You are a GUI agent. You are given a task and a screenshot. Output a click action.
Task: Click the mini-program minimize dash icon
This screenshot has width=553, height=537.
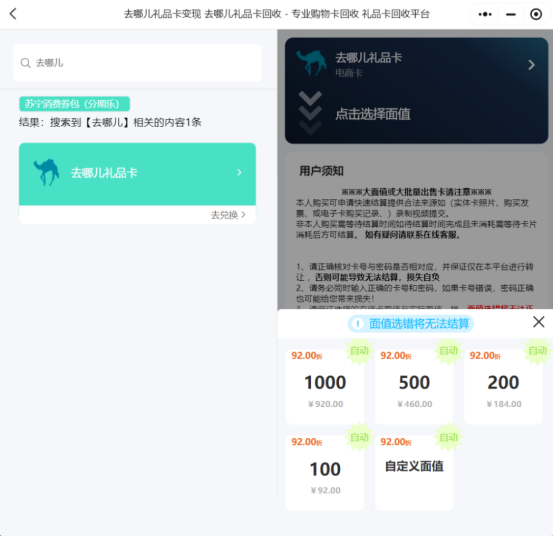click(x=511, y=14)
